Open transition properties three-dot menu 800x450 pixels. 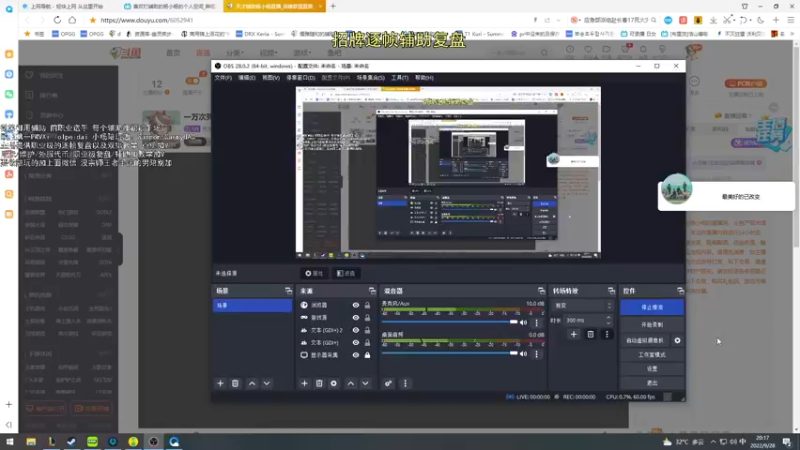click(607, 334)
